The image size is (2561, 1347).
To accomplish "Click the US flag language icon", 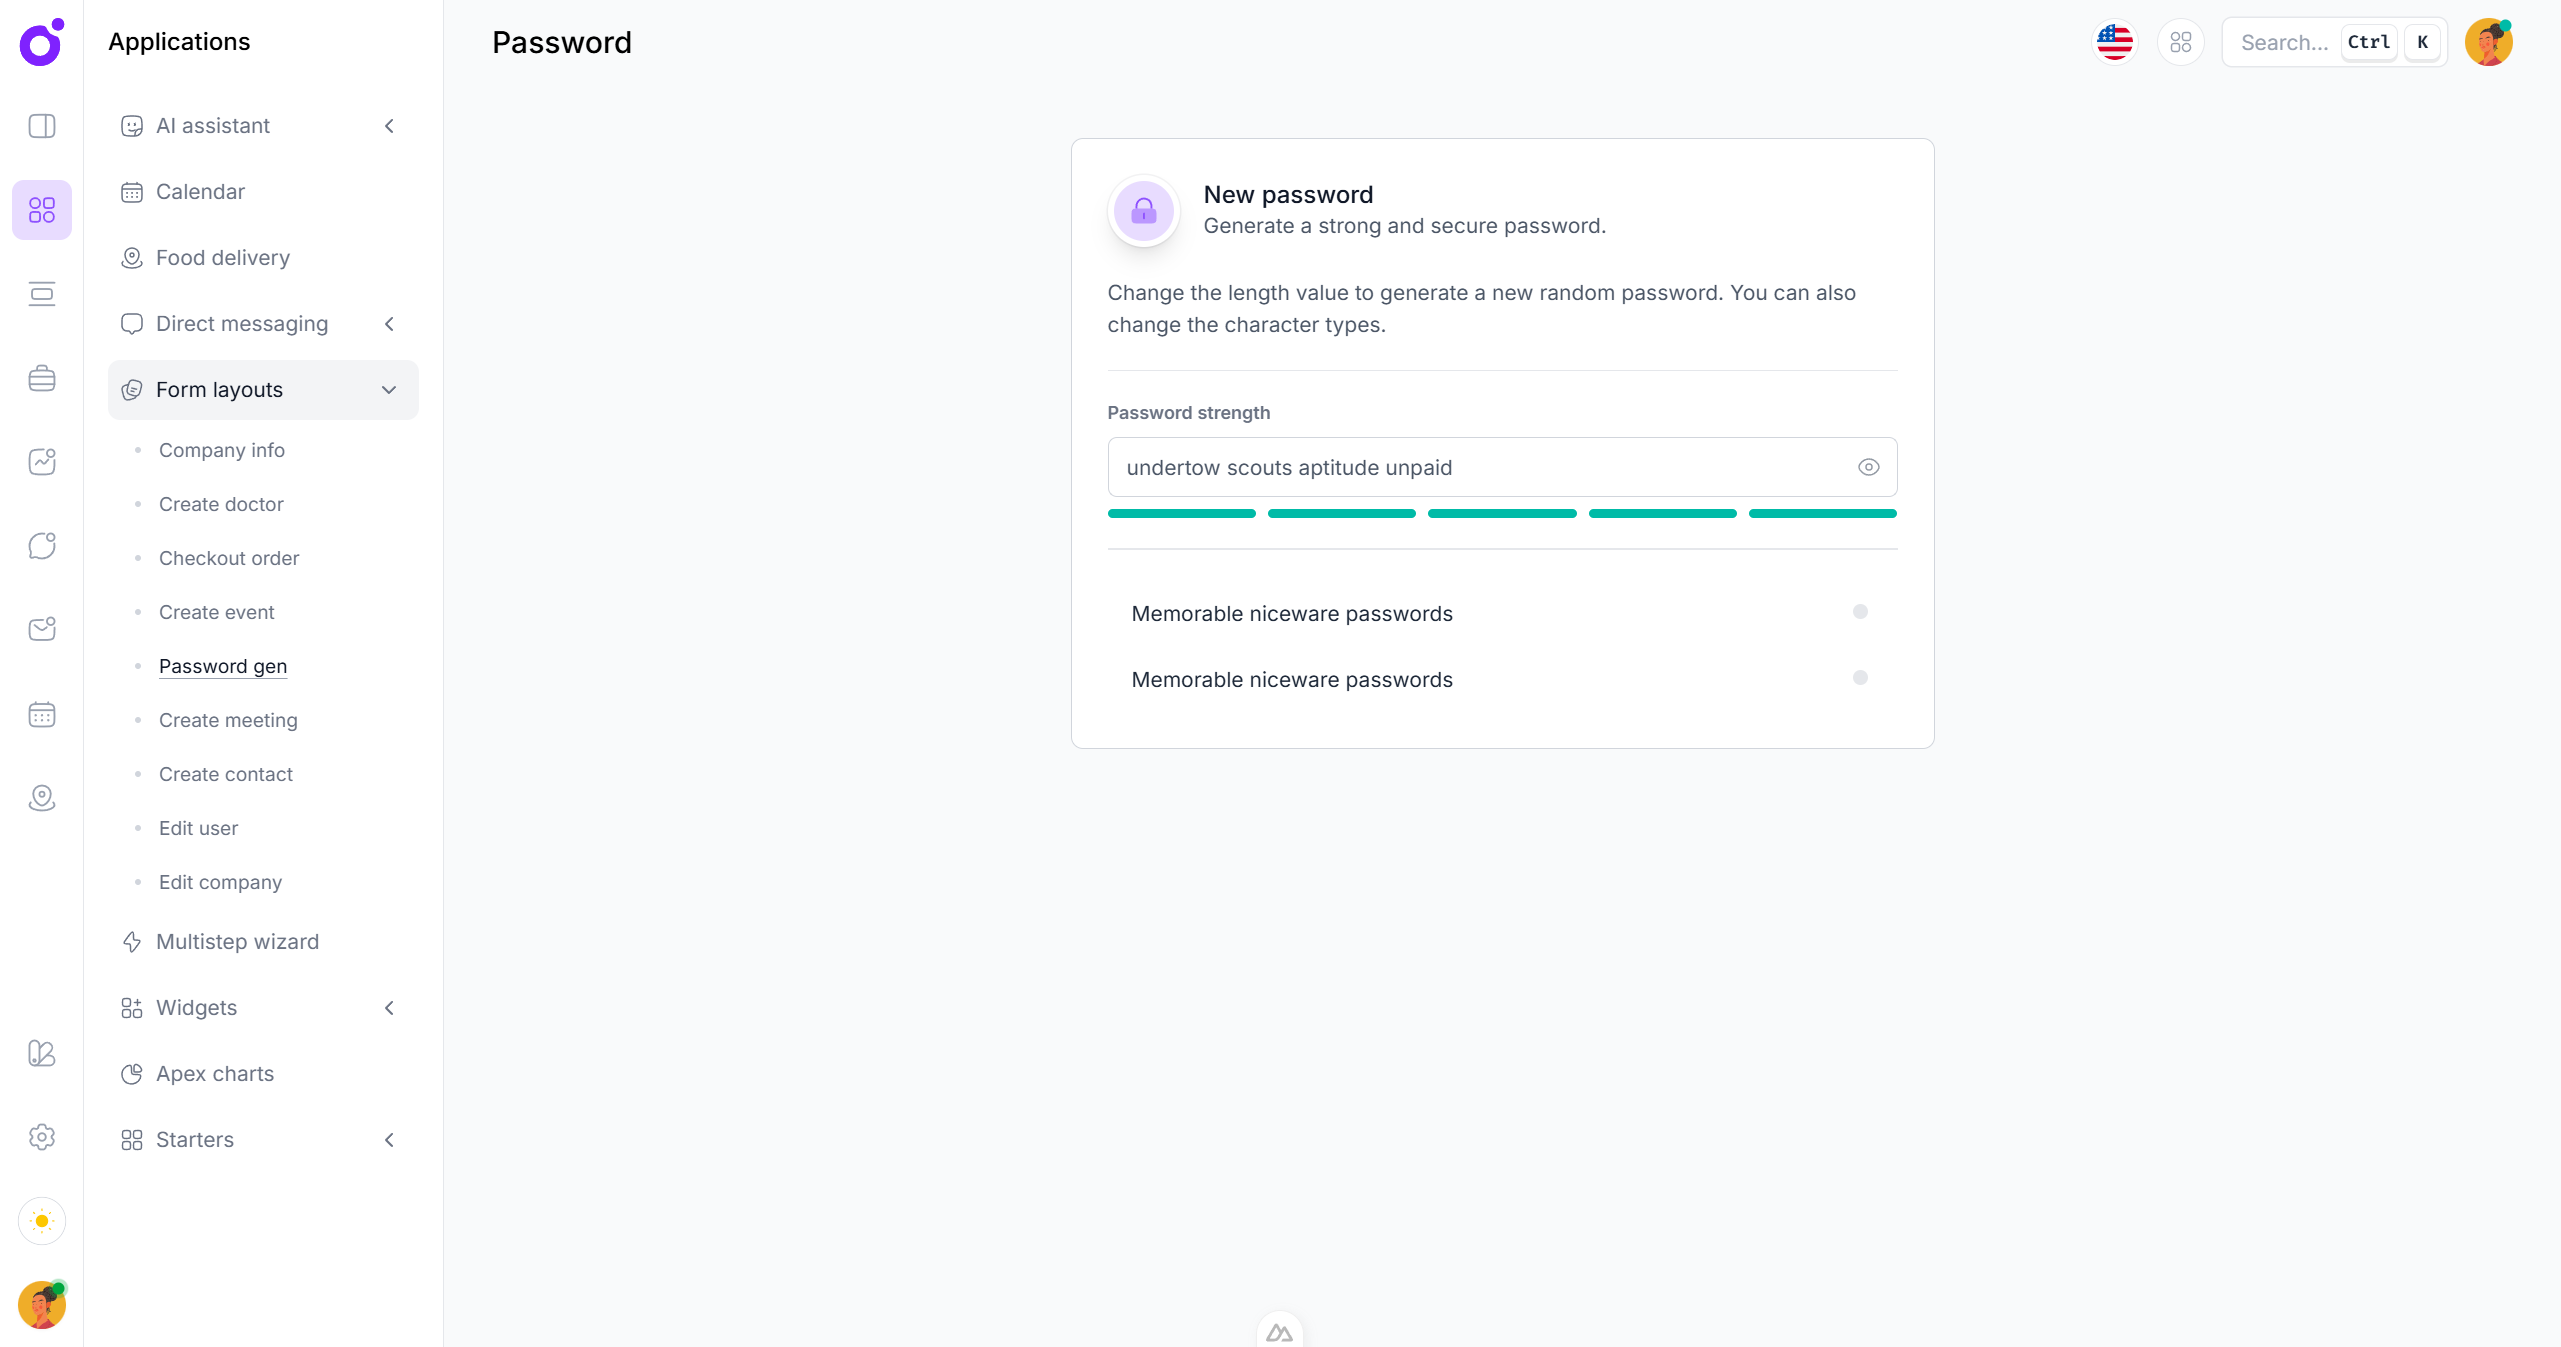I will pyautogui.click(x=2114, y=42).
